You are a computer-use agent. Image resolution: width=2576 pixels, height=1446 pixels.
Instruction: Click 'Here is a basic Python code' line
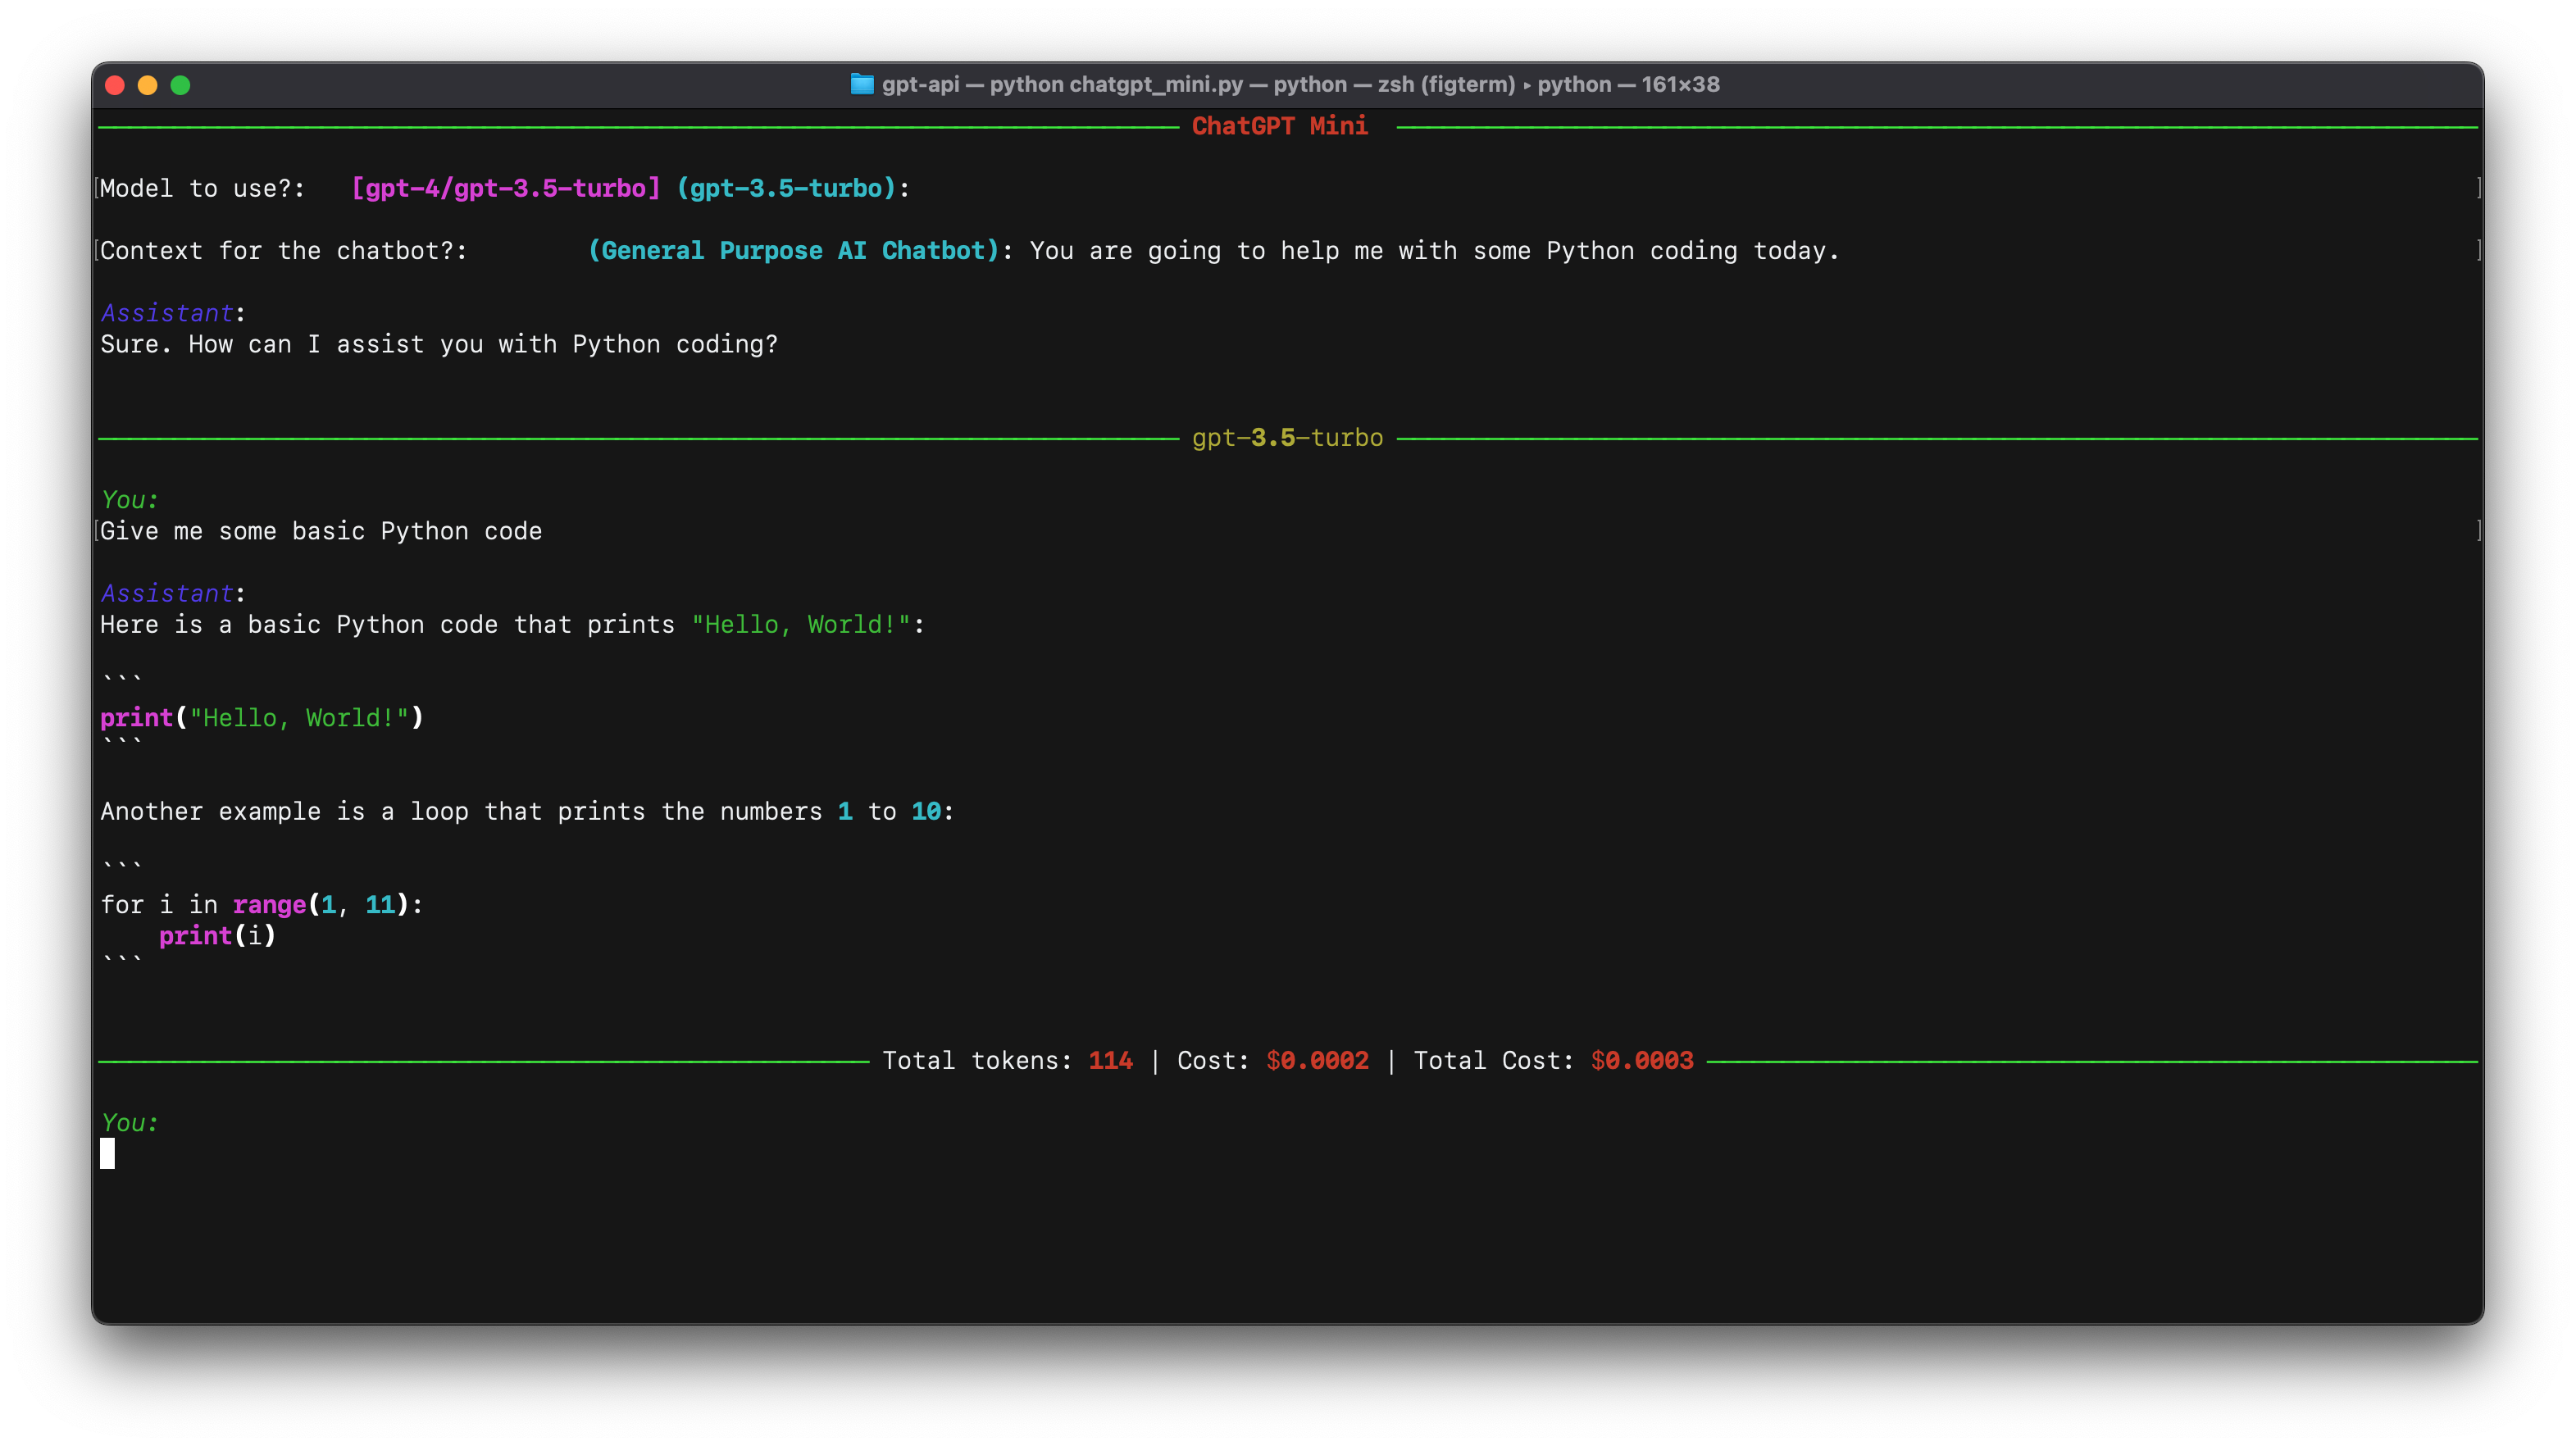pyautogui.click(x=513, y=624)
